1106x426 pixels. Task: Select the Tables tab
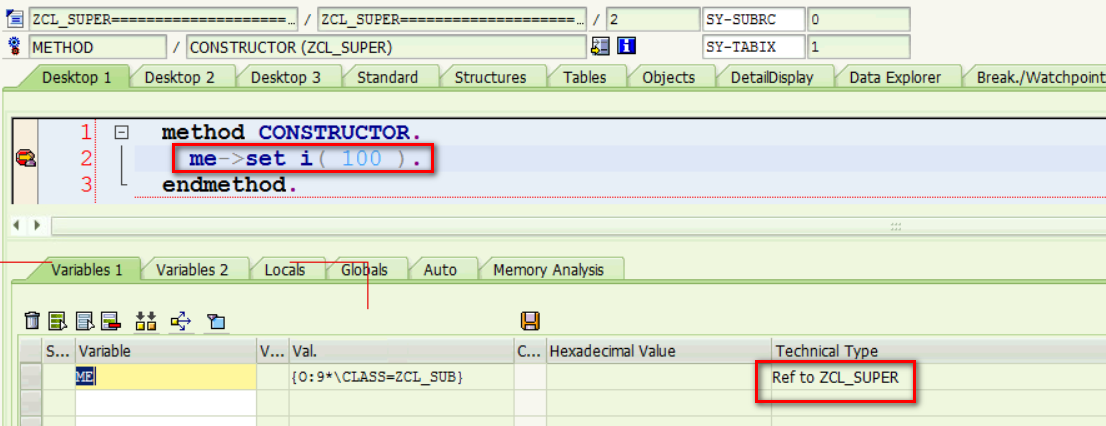point(586,78)
